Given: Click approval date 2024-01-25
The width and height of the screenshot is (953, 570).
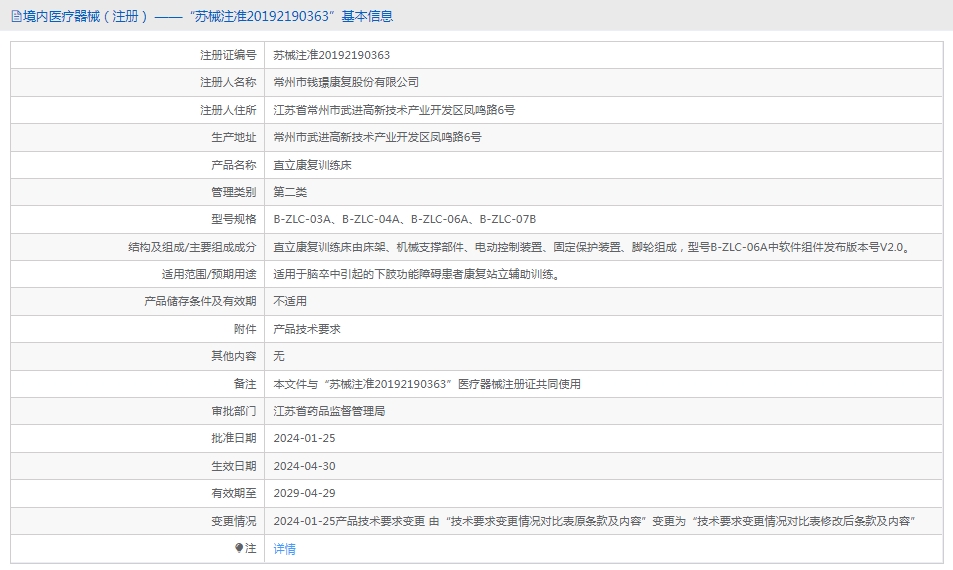Looking at the screenshot, I should (304, 438).
